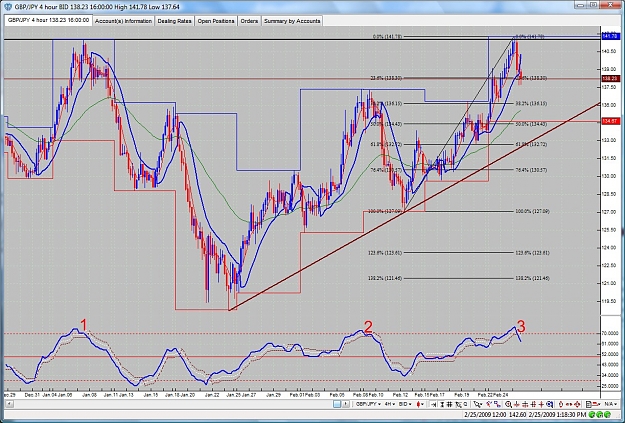
Task: Click the vertical scale I-beam icon
Action: tap(442, 404)
